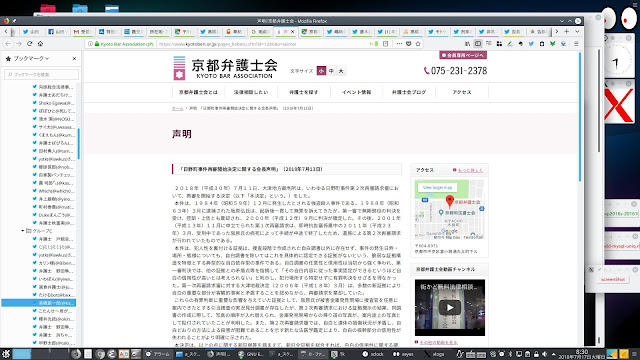Select the highlighted blue bookmark row
Image resolution: width=640 pixels, height=360 pixels.
(39, 303)
